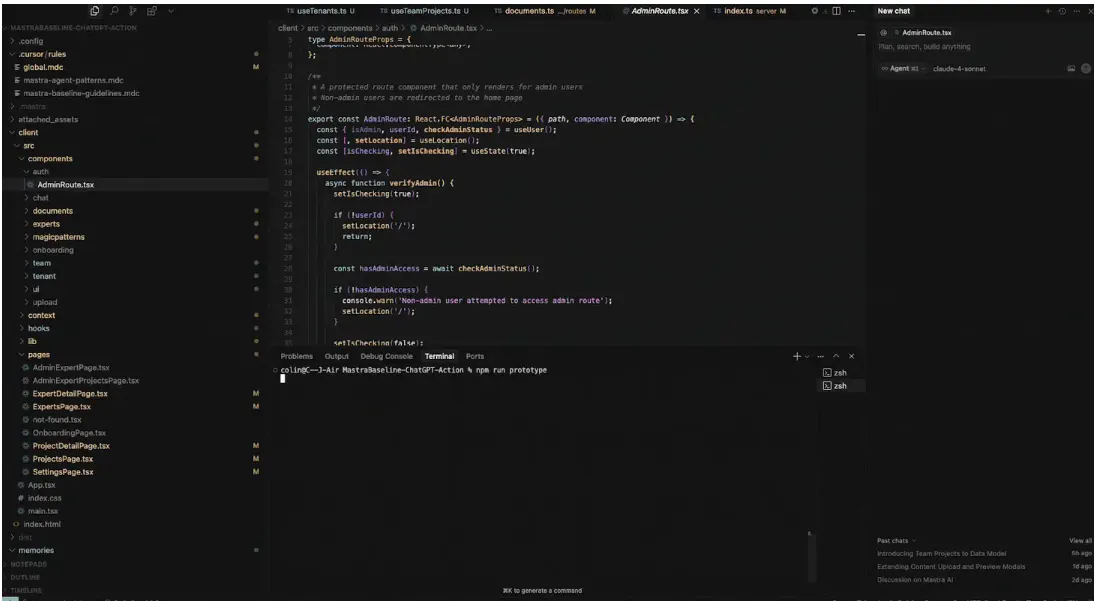Open the Source Control view icon
Viewport: 1095px width, 601px height.
(x=133, y=11)
